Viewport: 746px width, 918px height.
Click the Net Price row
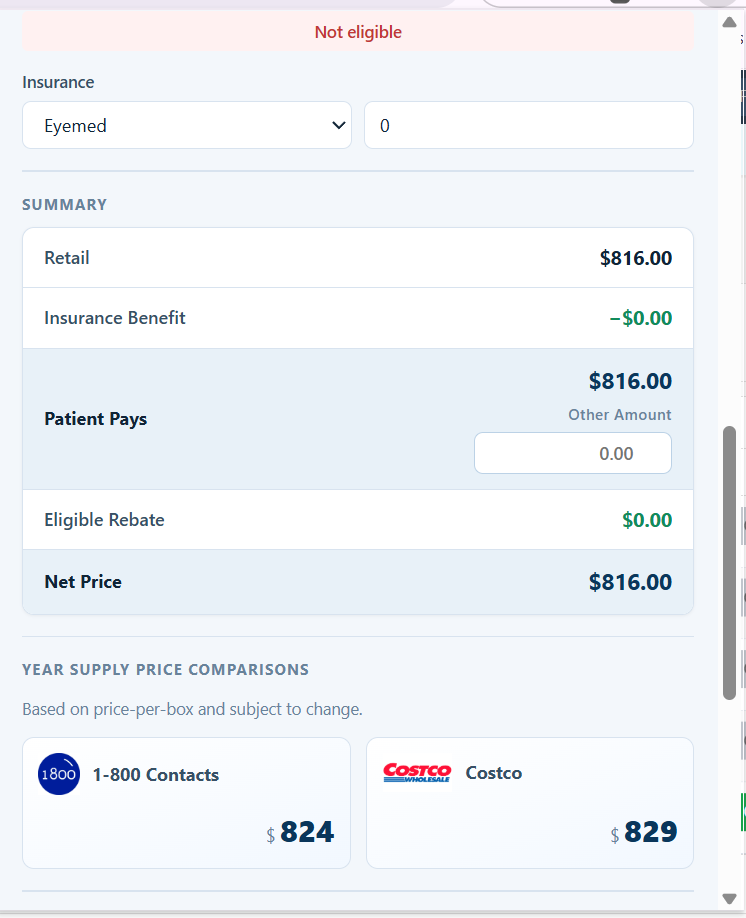(x=357, y=581)
